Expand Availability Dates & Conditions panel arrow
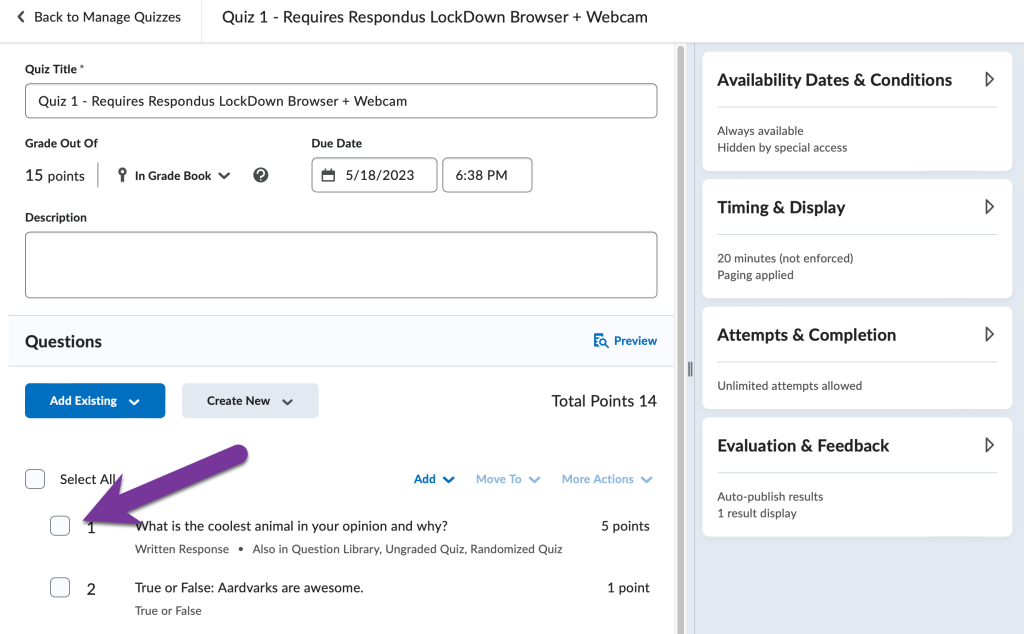 click(989, 80)
